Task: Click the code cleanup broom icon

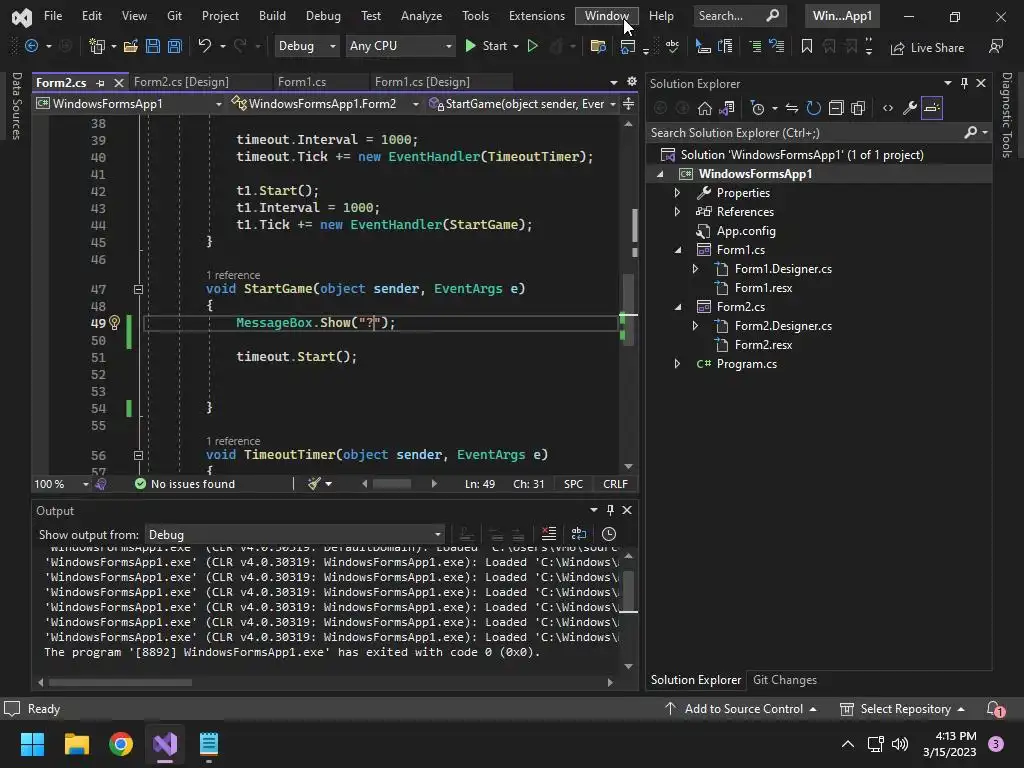Action: 315,483
